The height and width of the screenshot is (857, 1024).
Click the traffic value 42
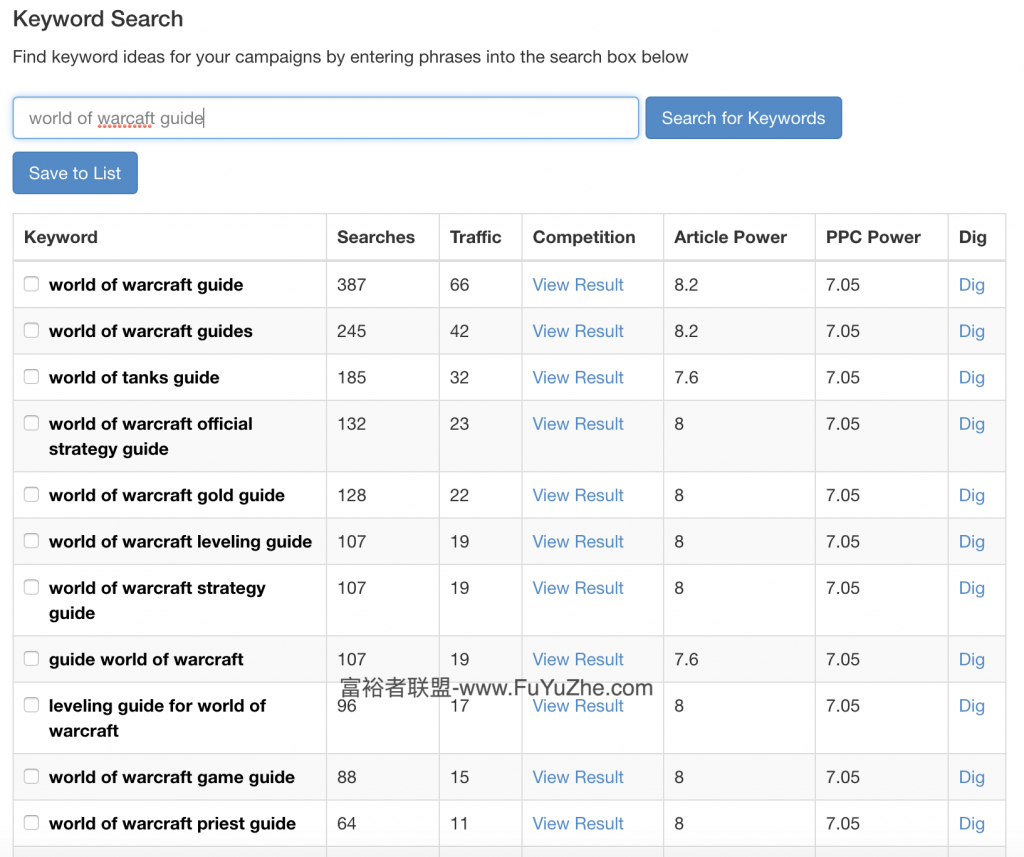(460, 331)
